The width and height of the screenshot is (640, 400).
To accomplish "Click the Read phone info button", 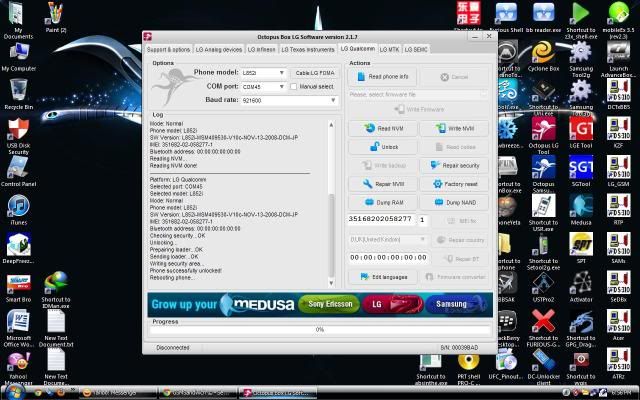I will 382,77.
